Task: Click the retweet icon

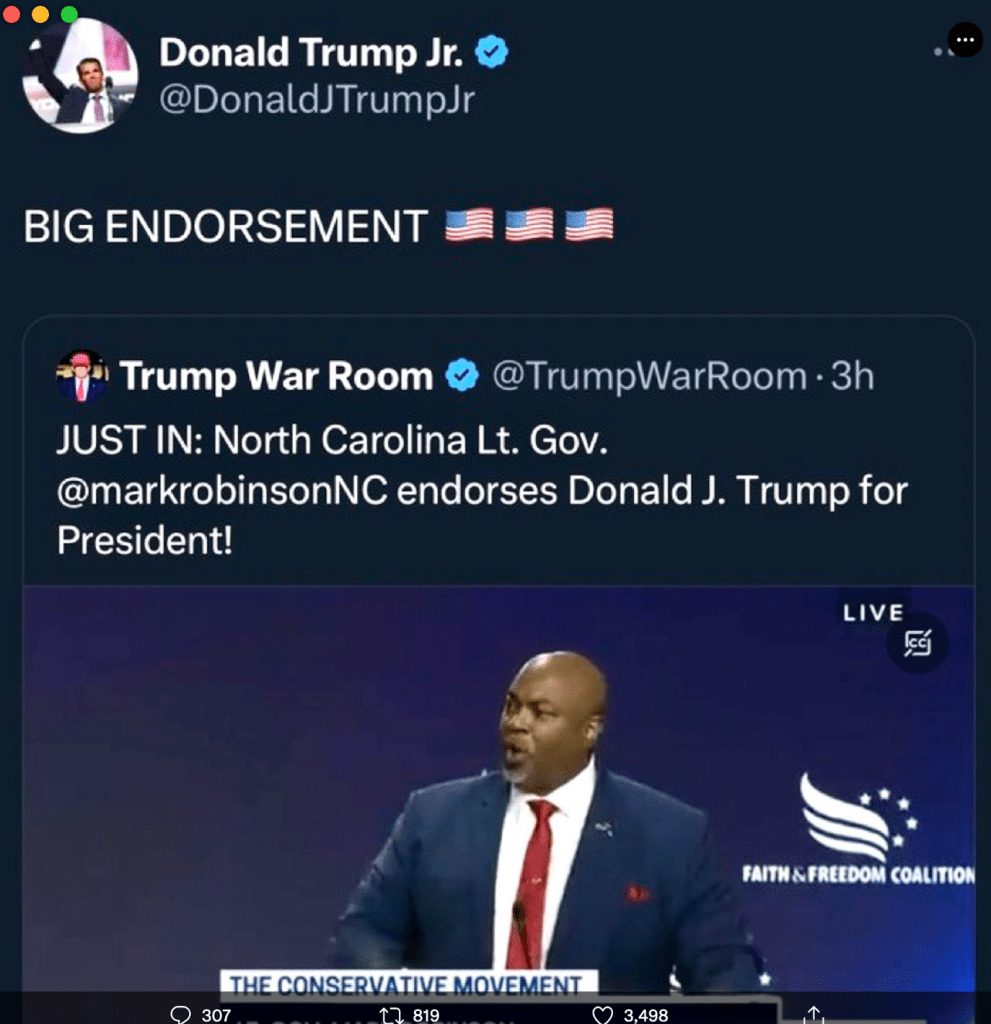Action: [x=391, y=1015]
